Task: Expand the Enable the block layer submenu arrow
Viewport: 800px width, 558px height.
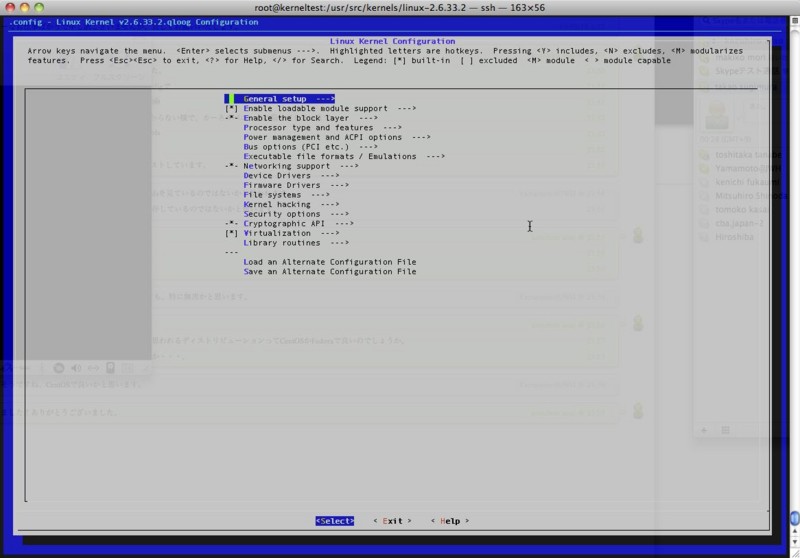Action: pyautogui.click(x=368, y=118)
